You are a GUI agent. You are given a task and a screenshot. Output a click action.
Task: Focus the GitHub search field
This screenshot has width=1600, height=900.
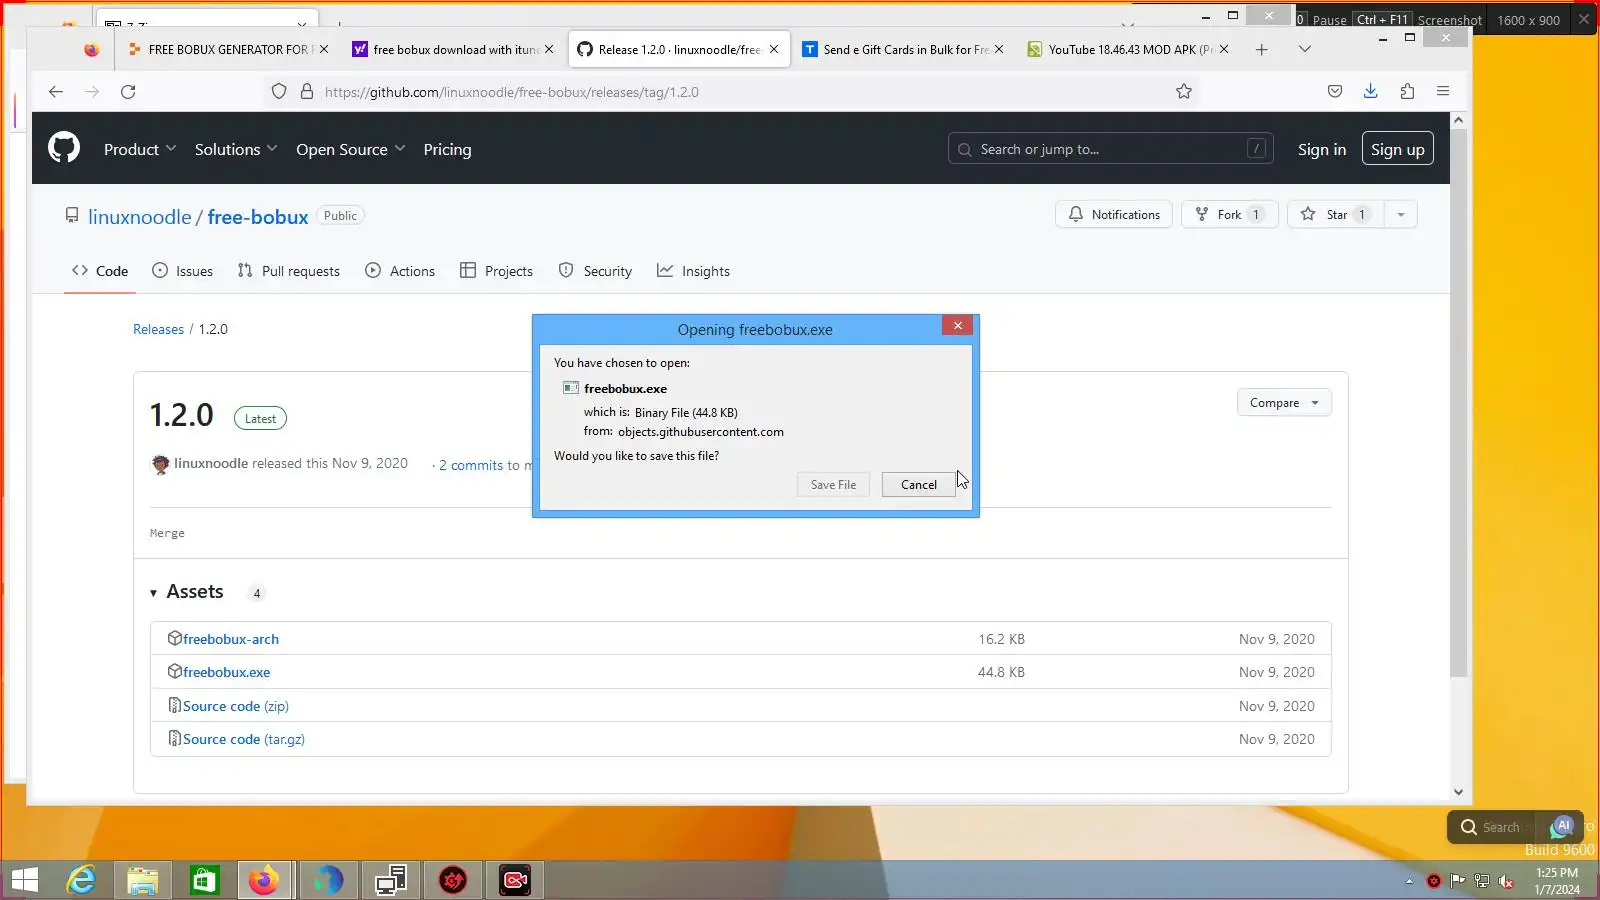(x=1110, y=149)
